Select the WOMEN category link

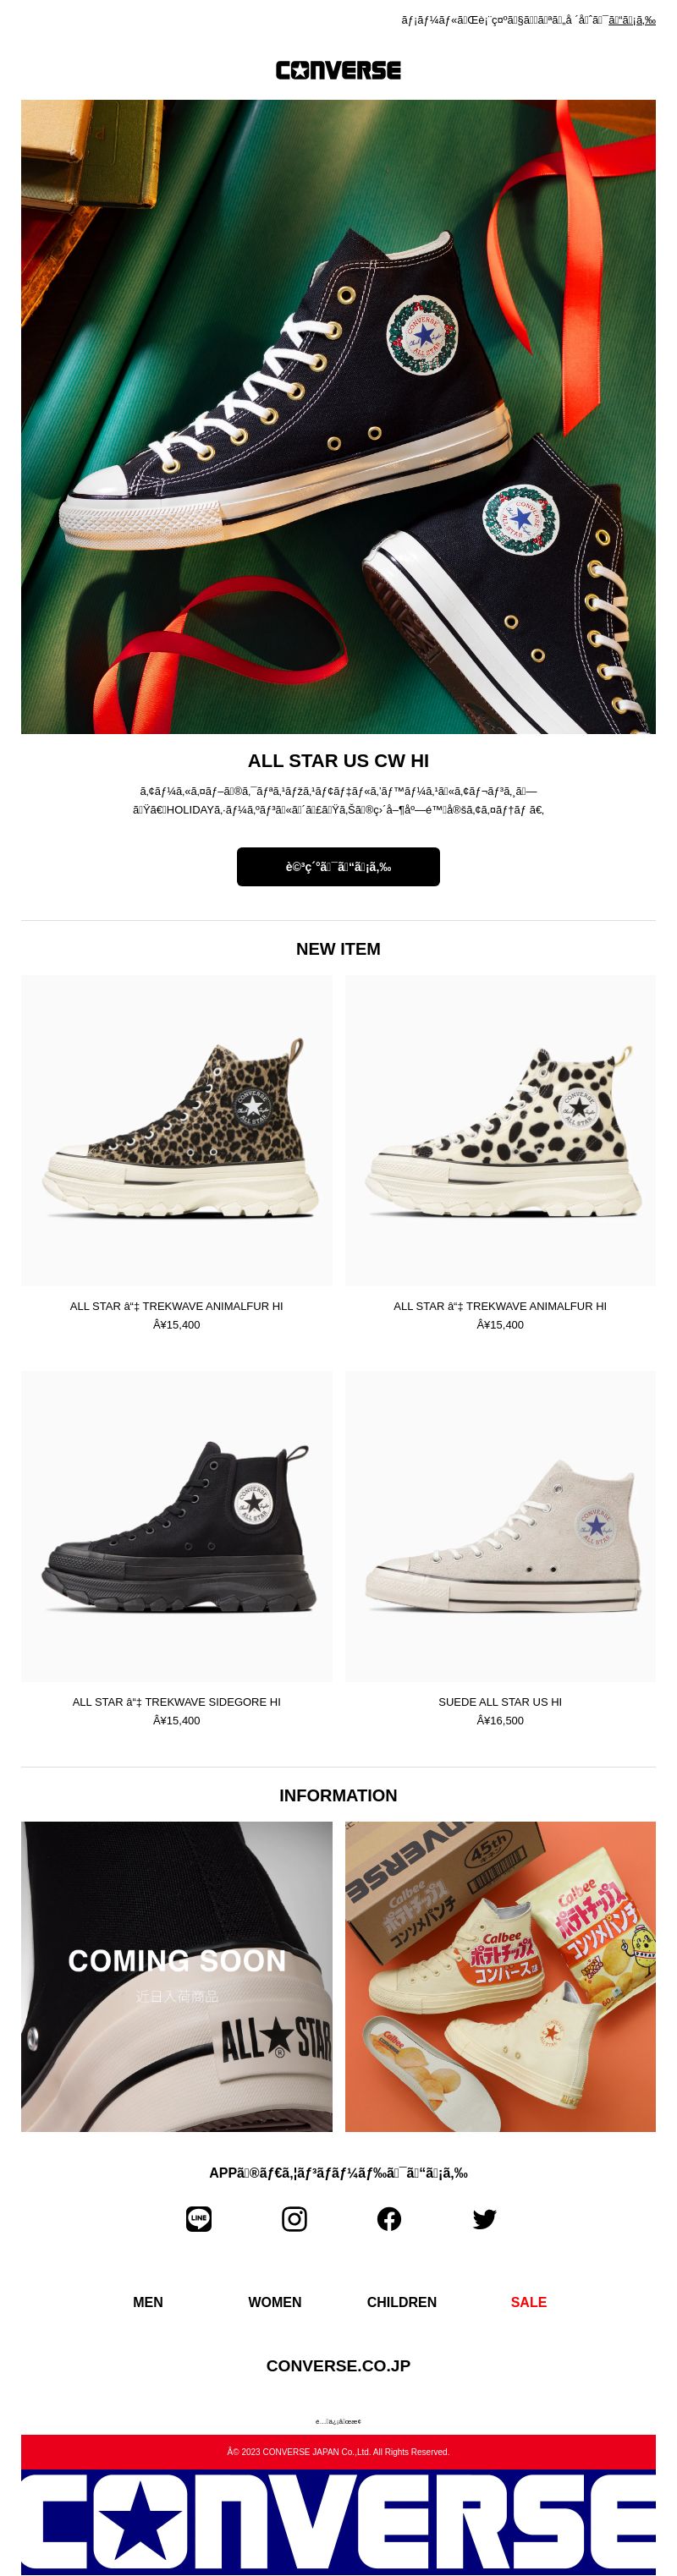coord(275,2302)
